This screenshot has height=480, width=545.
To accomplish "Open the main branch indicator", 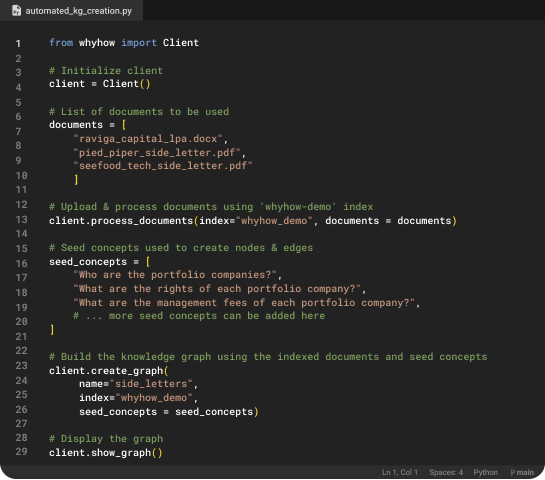I will click(x=522, y=472).
